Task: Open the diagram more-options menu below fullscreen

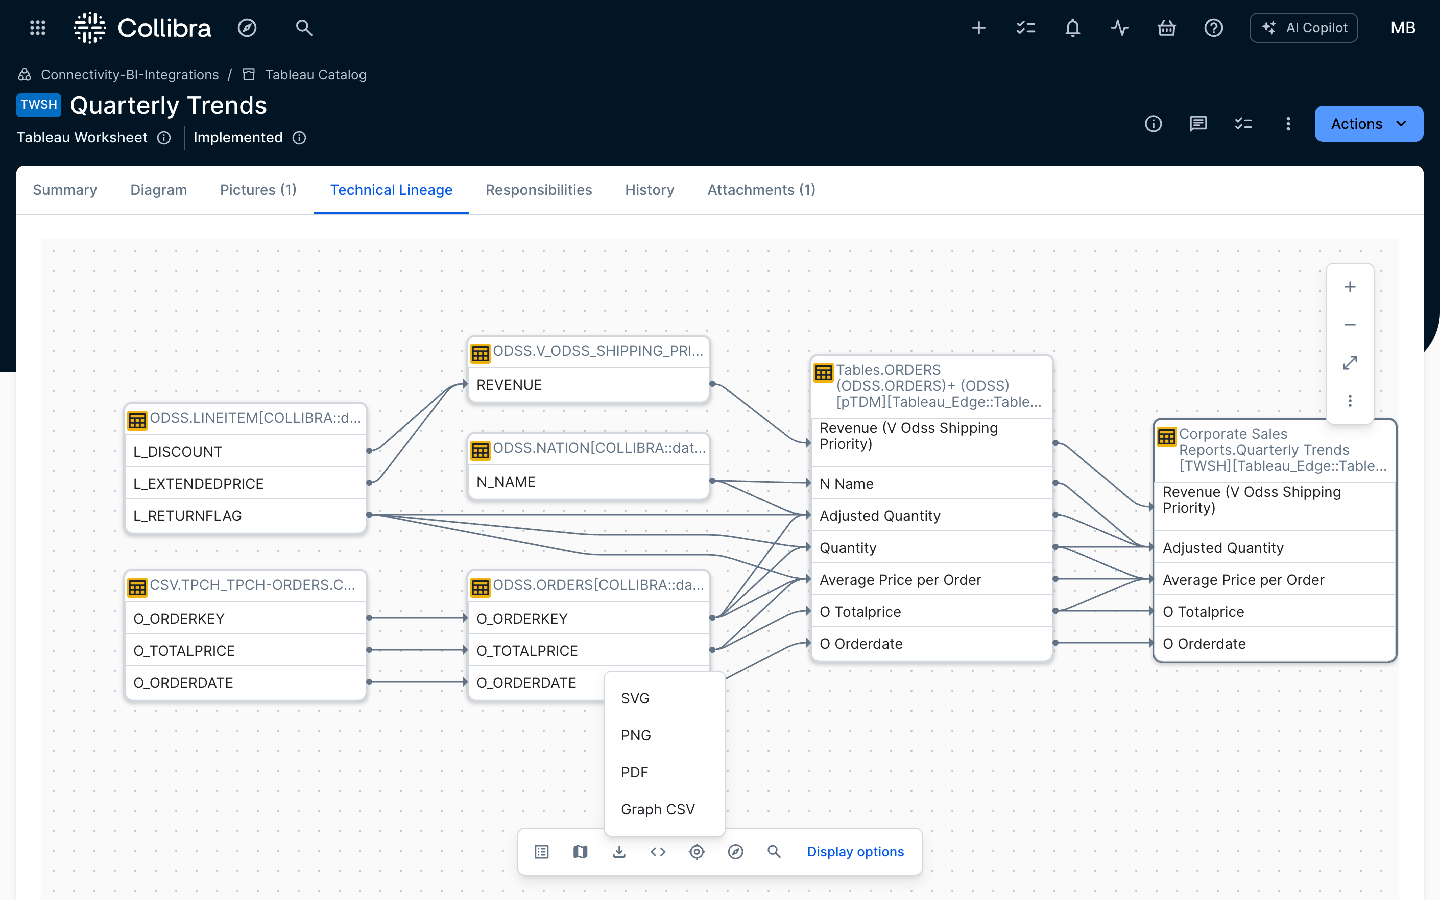Action: [x=1350, y=401]
